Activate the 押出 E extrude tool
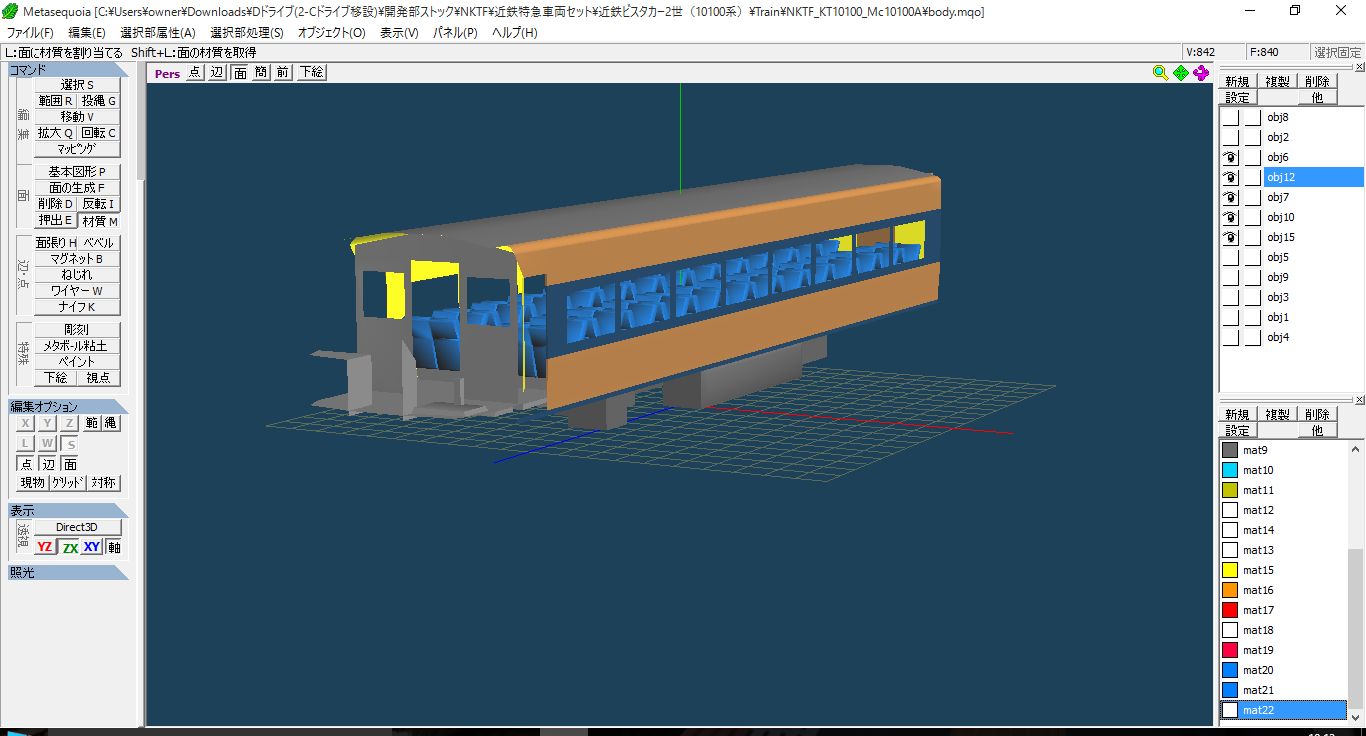 pos(56,221)
